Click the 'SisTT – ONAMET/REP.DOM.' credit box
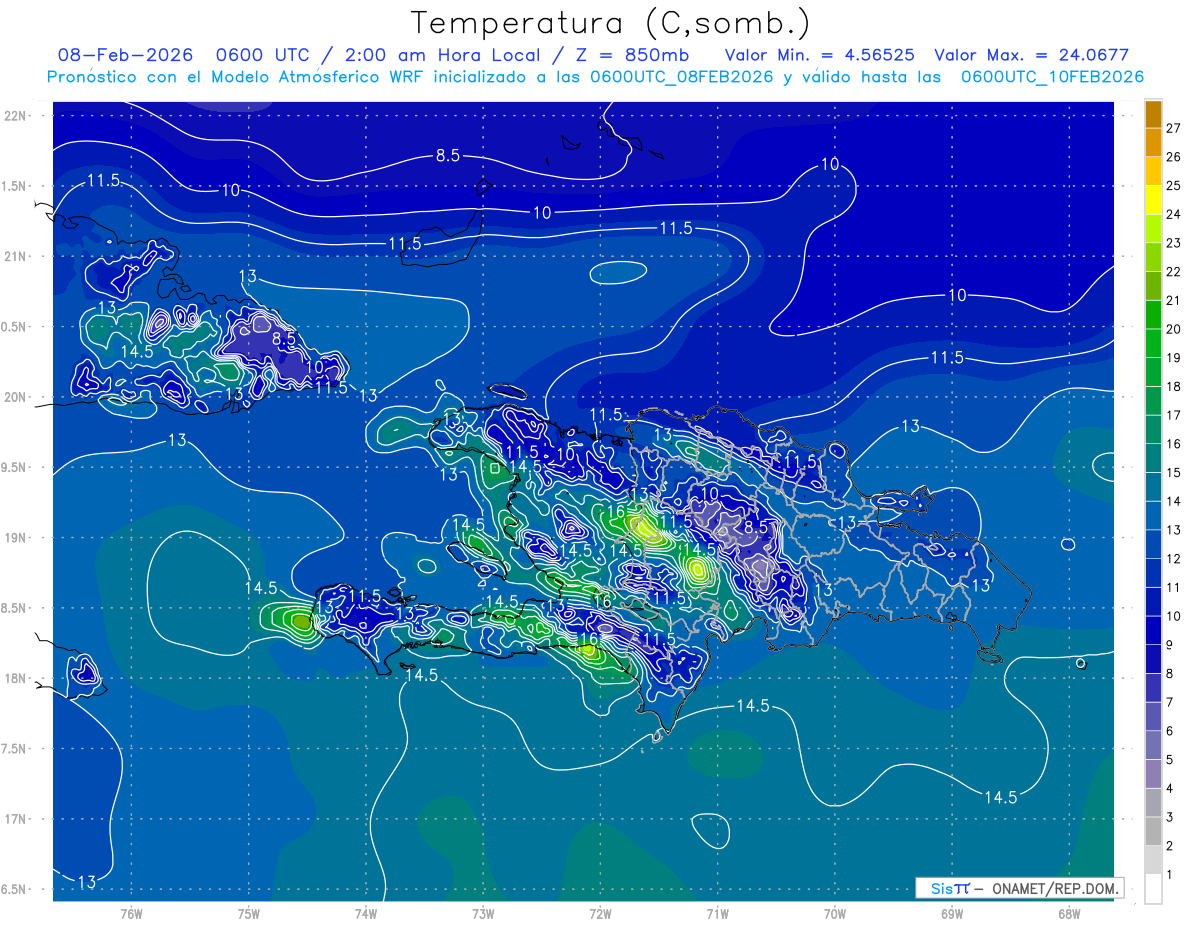Viewport: 1200px width, 927px height. coord(1020,888)
